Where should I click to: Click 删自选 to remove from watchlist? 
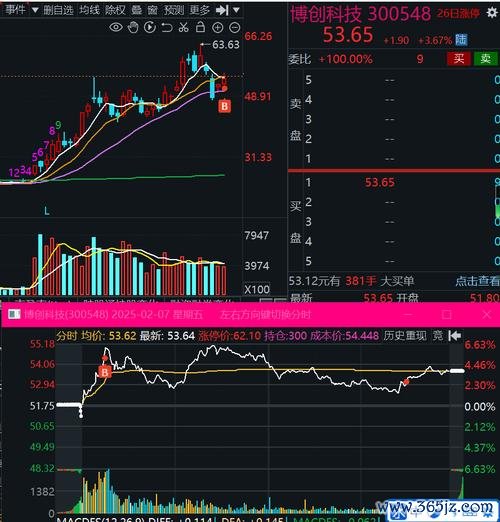click(x=58, y=10)
